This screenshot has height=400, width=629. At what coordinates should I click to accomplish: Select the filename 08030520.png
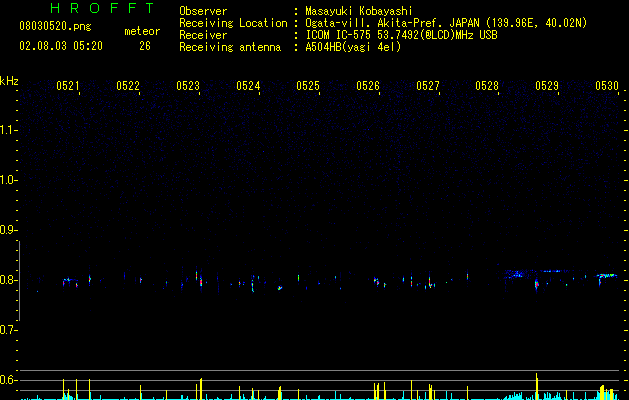tap(55, 27)
